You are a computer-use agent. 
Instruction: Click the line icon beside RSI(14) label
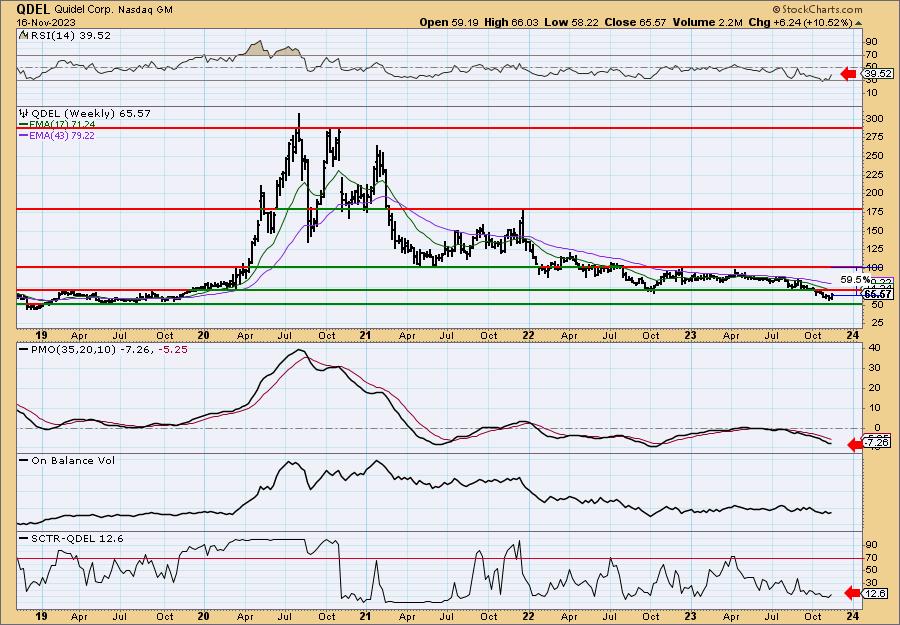click(x=23, y=35)
